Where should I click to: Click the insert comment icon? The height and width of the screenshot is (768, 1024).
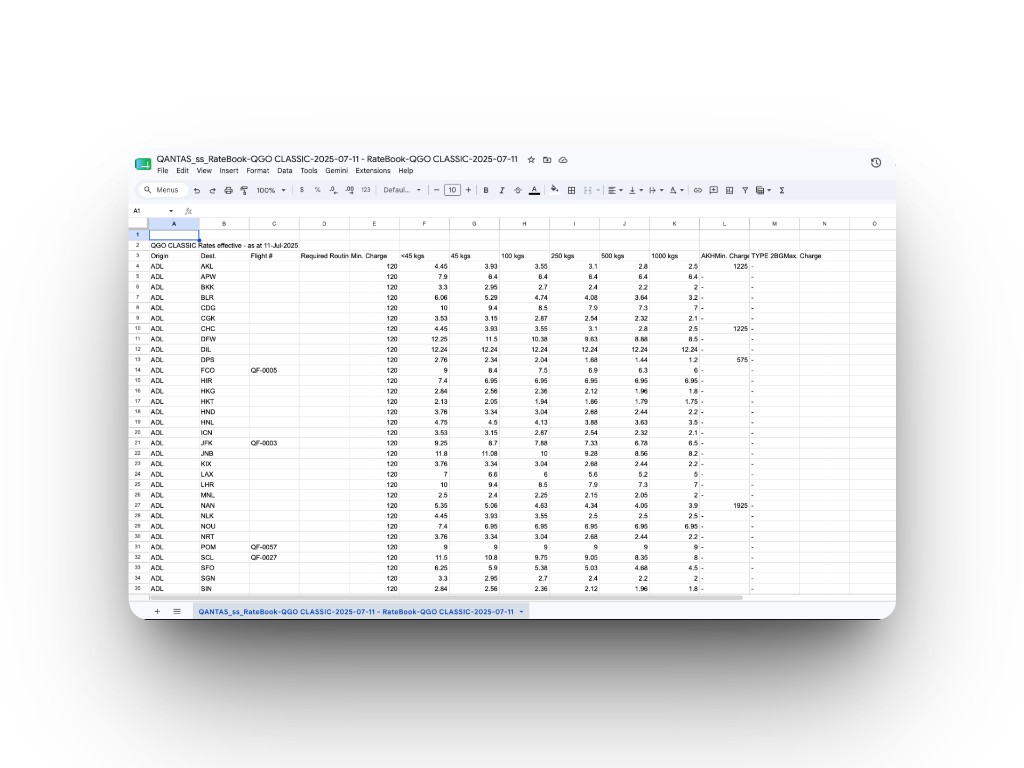[x=714, y=190]
